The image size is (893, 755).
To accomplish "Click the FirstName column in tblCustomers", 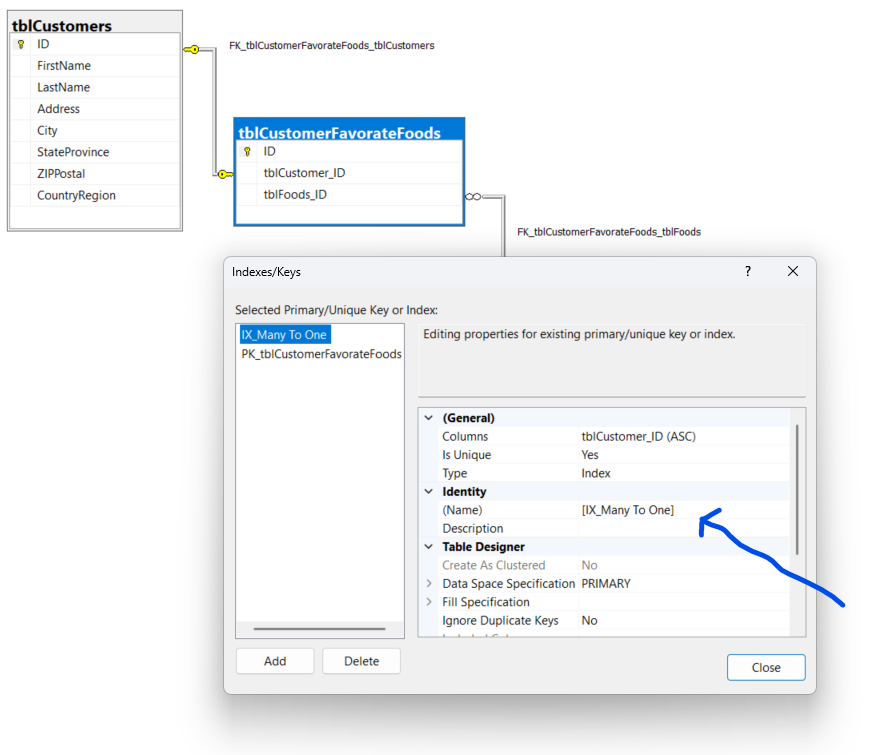I will (95, 66).
